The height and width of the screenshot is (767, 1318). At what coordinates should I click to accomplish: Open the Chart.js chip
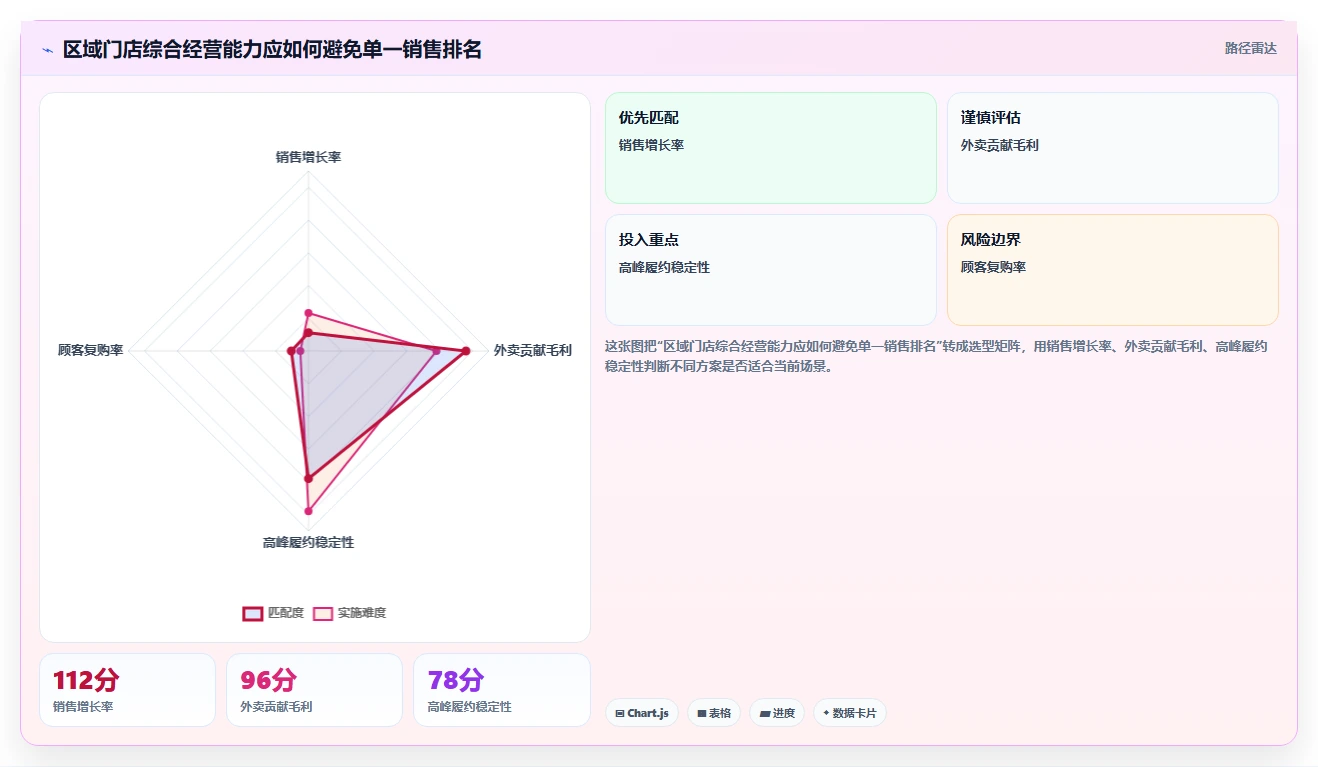(x=642, y=713)
